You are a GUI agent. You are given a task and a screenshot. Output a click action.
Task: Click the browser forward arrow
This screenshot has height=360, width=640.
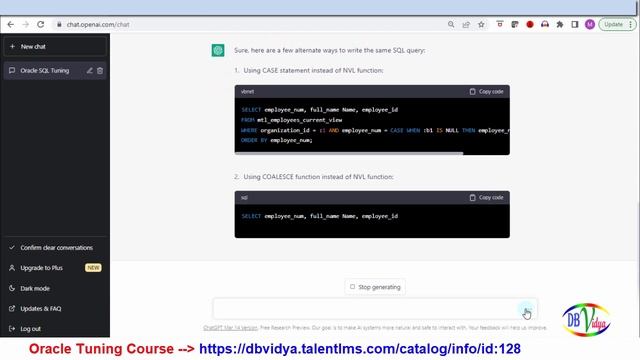click(x=25, y=24)
